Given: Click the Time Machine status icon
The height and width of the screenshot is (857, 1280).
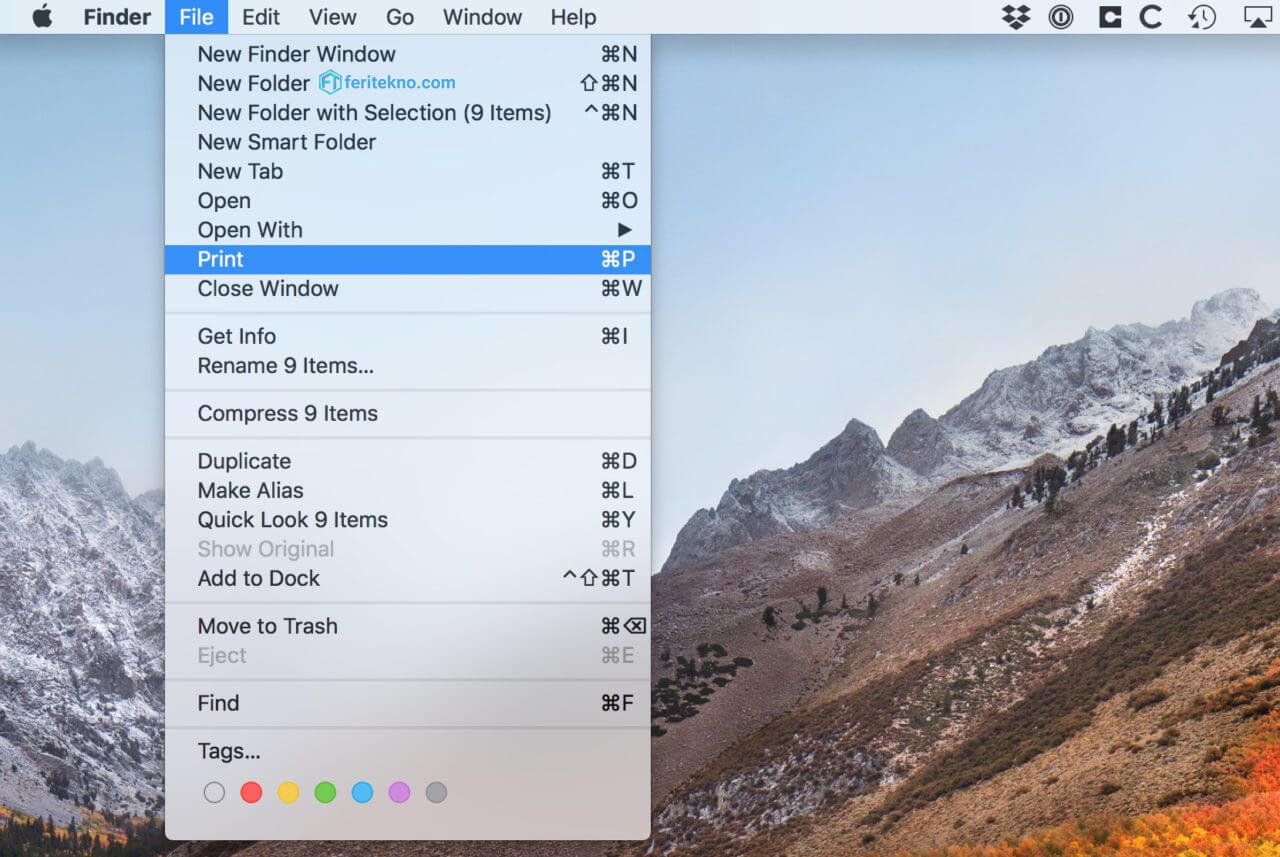Looking at the screenshot, I should tap(1202, 17).
